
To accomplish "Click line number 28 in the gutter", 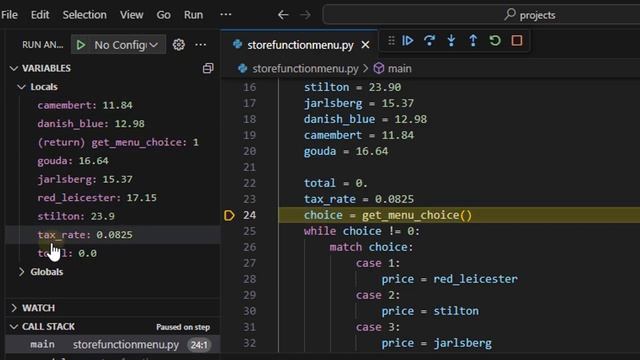I will [x=249, y=279].
